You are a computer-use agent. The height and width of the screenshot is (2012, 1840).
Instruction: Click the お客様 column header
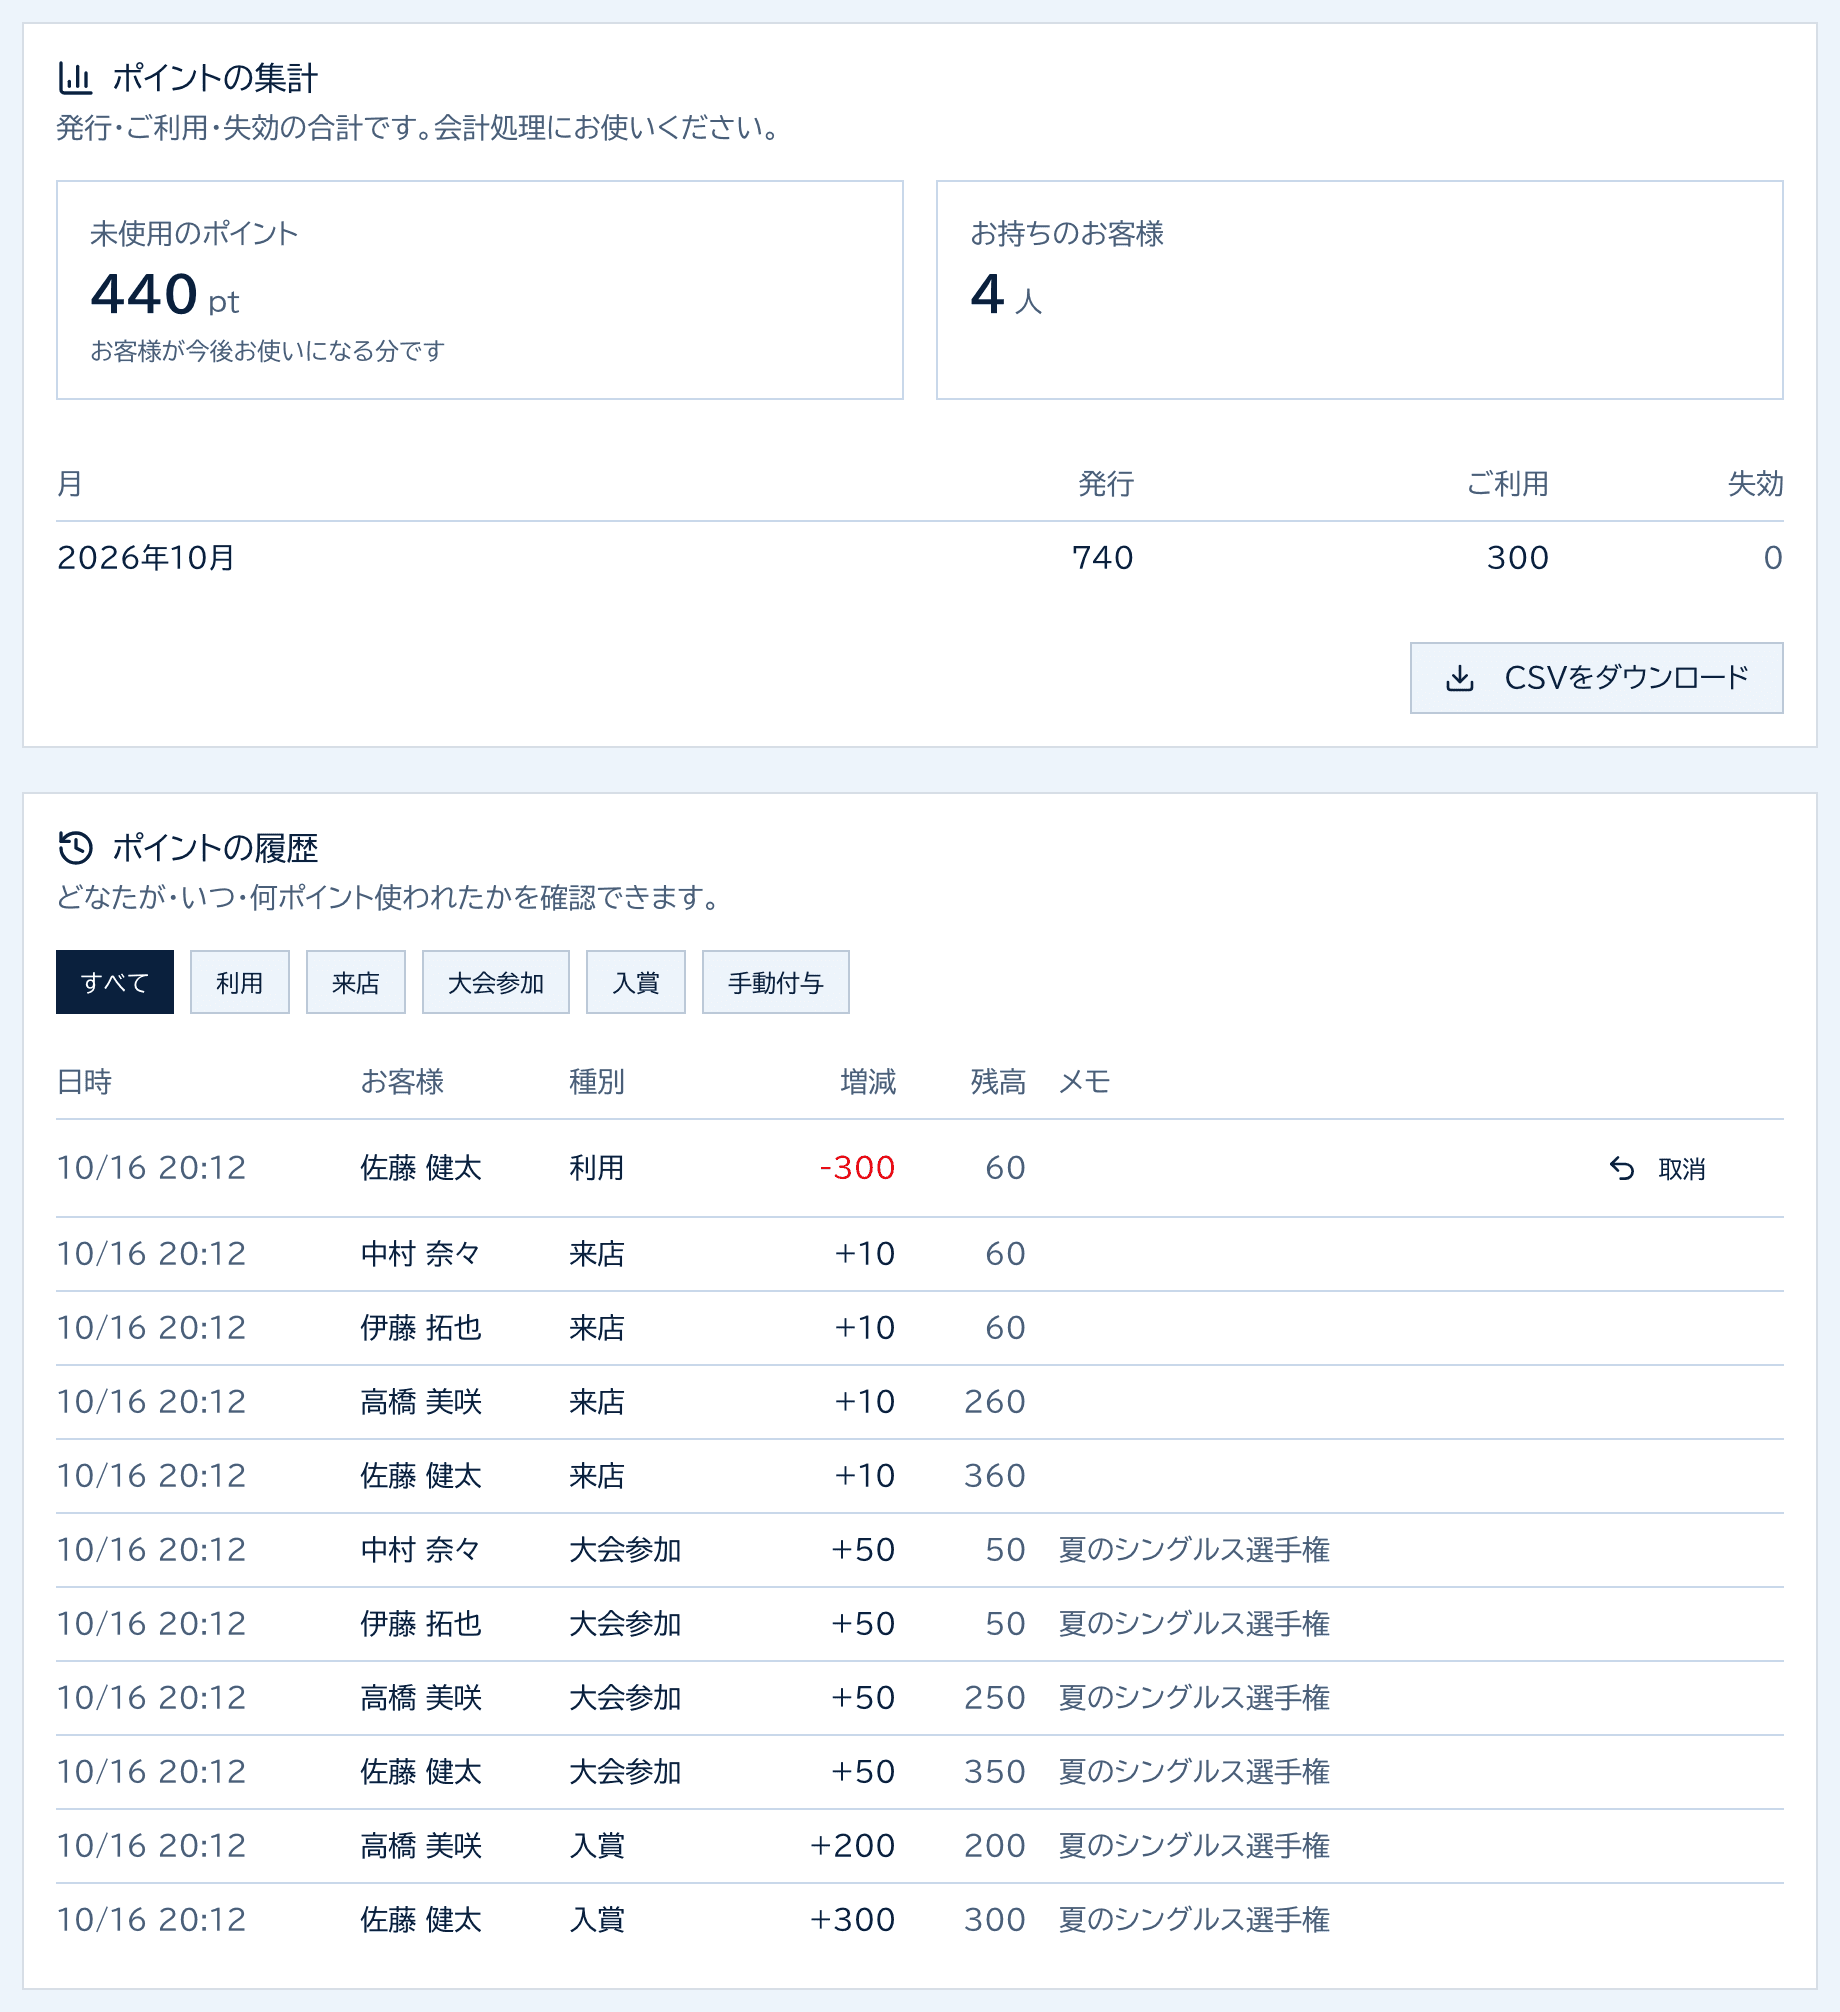(402, 1082)
